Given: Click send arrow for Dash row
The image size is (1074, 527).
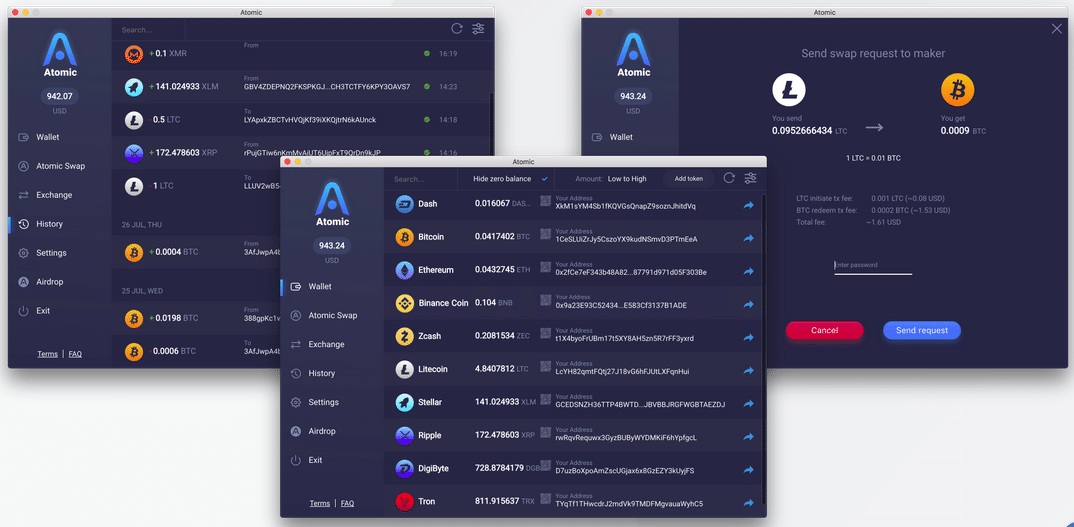Looking at the screenshot, I should coord(749,204).
